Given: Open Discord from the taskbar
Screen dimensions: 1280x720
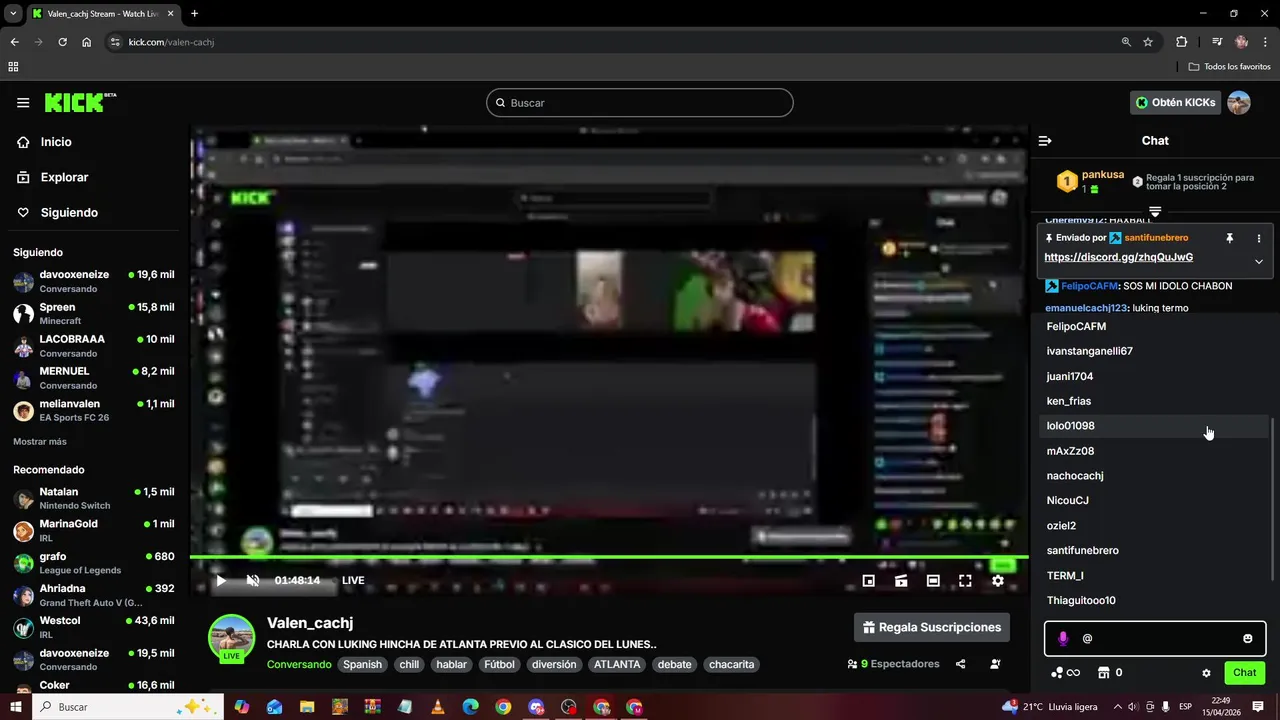Looking at the screenshot, I should 536,707.
